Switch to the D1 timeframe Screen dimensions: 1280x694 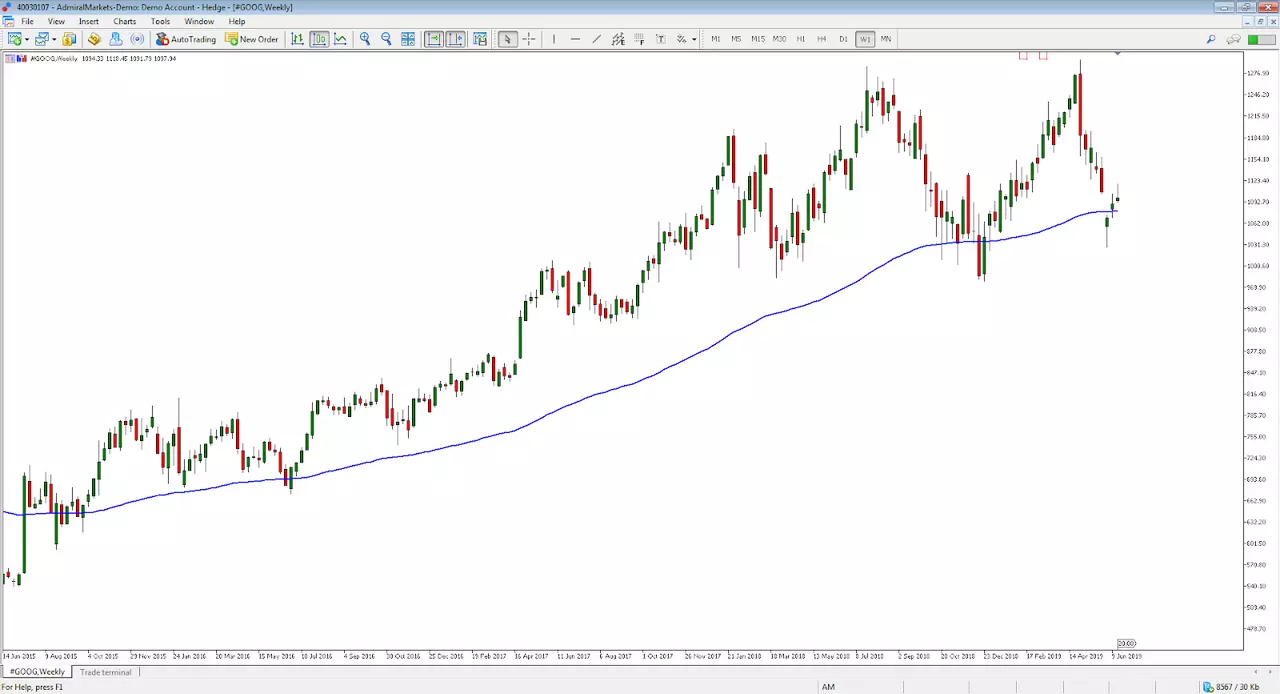(x=843, y=39)
